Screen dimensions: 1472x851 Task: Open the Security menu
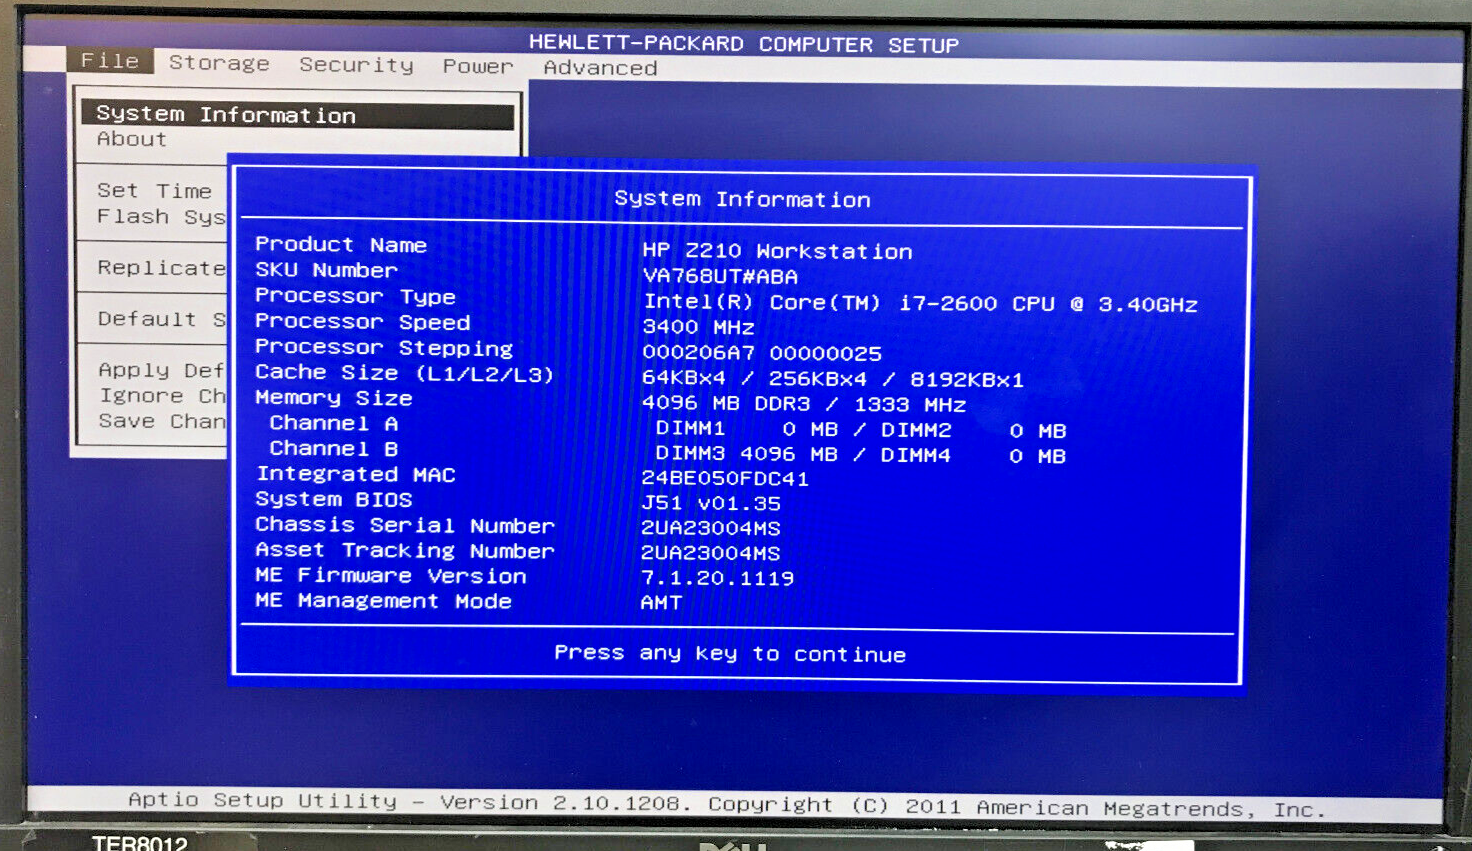pos(356,65)
